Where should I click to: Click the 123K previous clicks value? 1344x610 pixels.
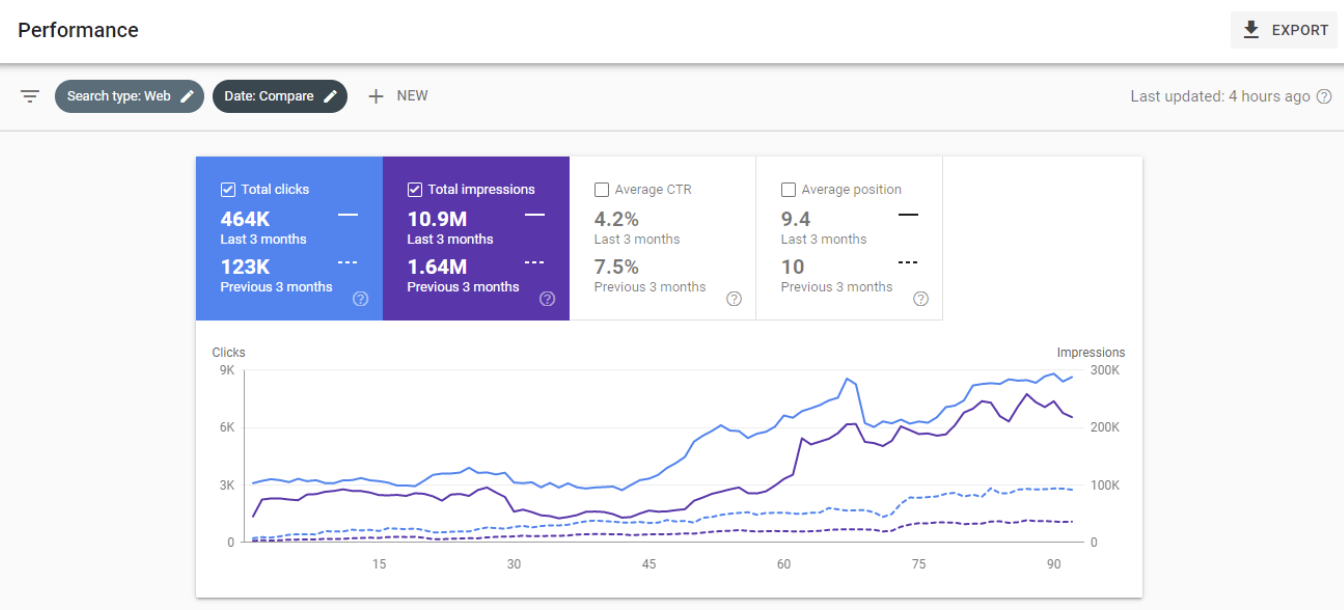pyautogui.click(x=245, y=267)
